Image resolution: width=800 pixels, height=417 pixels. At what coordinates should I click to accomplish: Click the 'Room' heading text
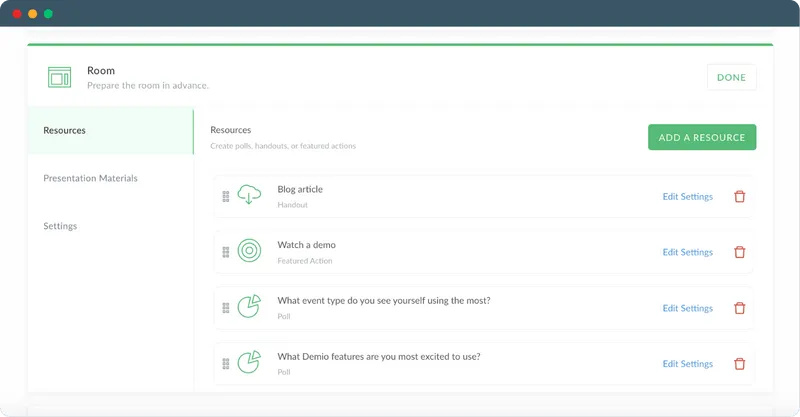[x=101, y=70]
